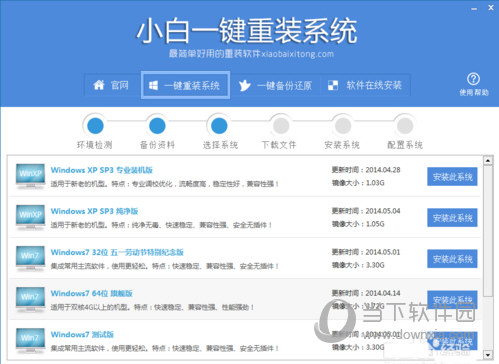Click Windows XP SP3 纯净版 title
The image size is (499, 364).
(x=94, y=211)
